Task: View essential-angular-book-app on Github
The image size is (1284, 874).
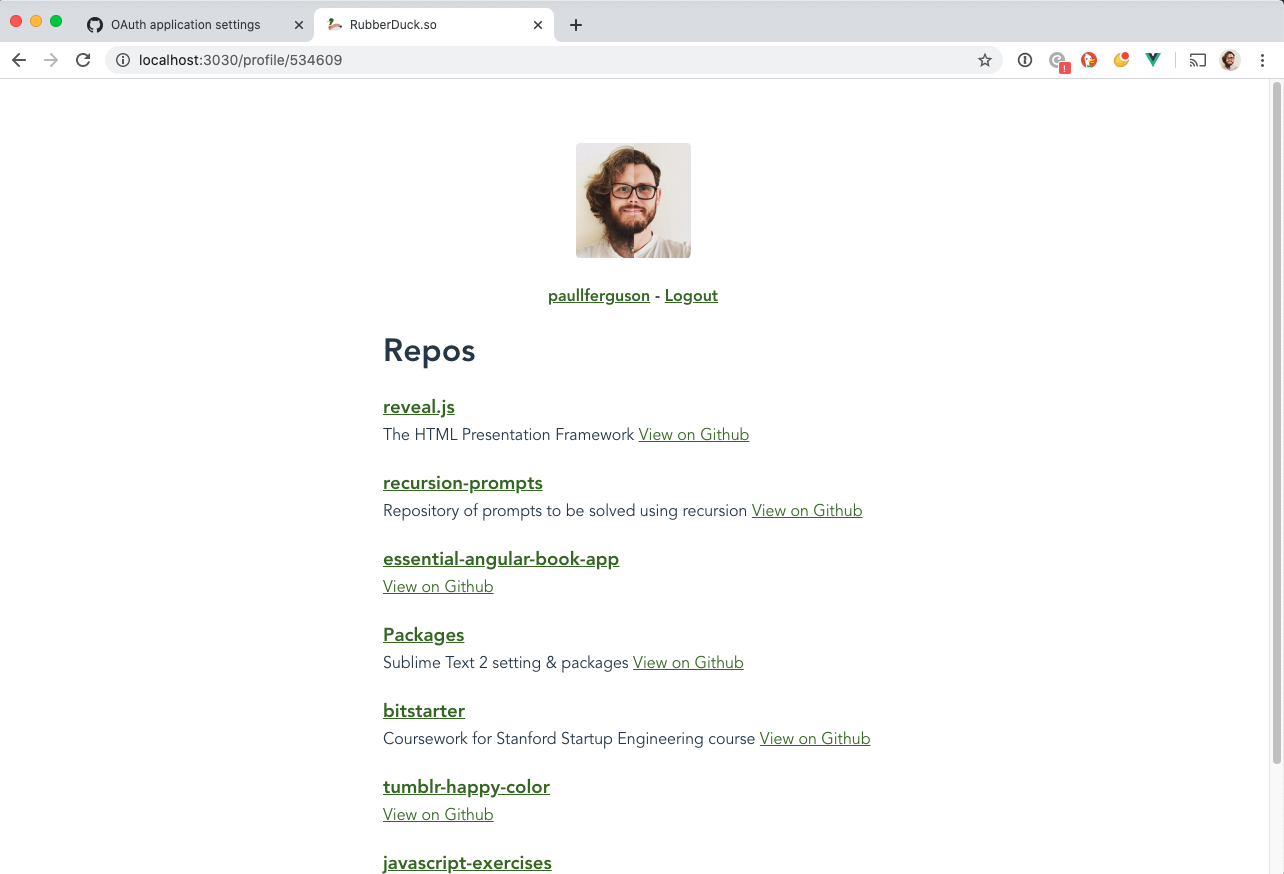Action: (x=438, y=587)
